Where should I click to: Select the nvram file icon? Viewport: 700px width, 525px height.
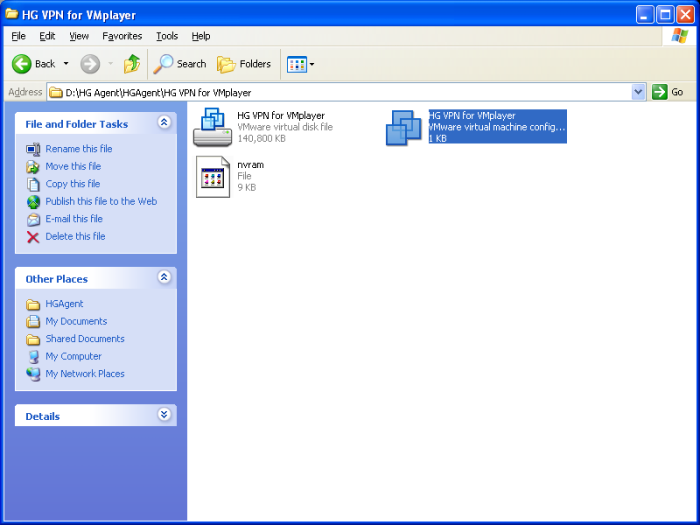[213, 177]
